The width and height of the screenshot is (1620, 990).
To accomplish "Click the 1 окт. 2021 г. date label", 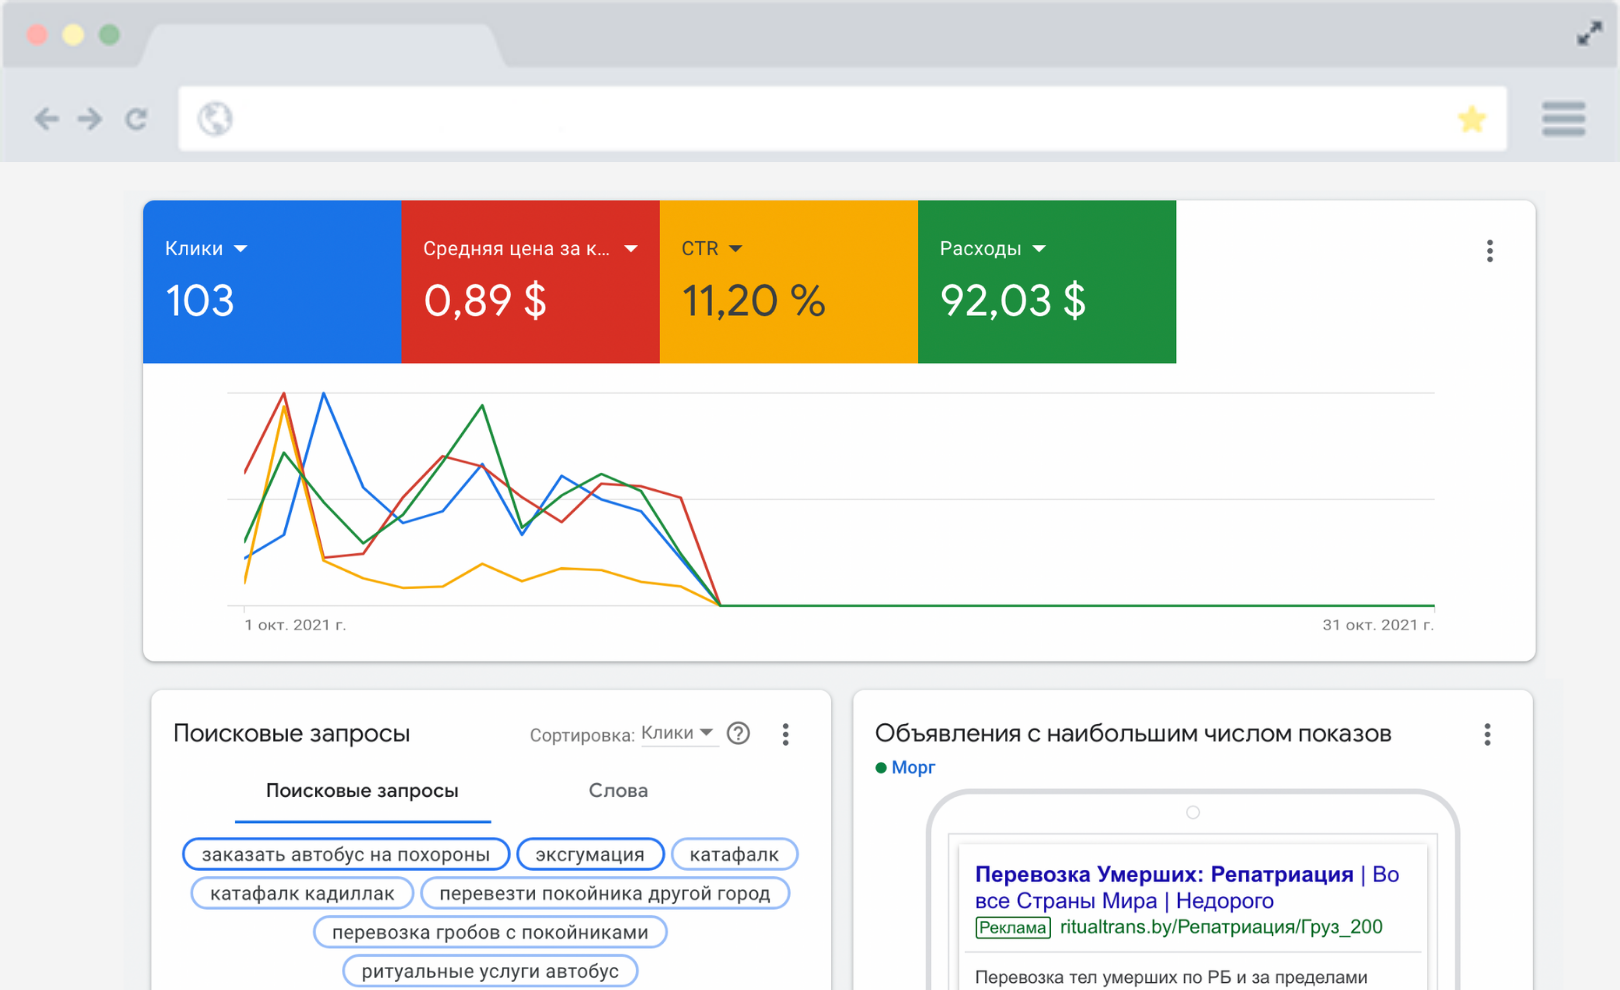I will [x=295, y=625].
